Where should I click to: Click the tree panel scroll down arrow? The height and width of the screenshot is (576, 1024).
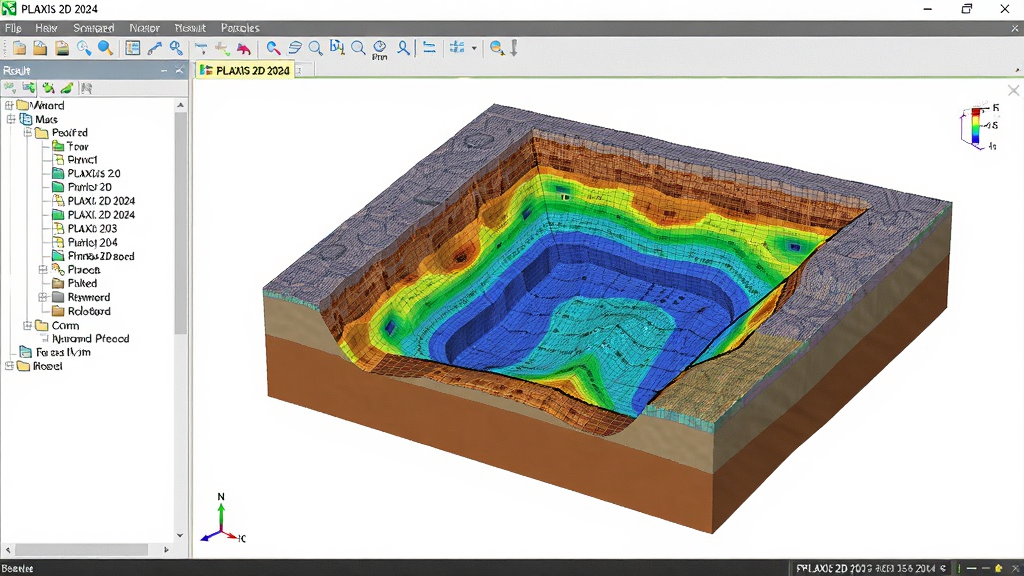click(x=180, y=536)
